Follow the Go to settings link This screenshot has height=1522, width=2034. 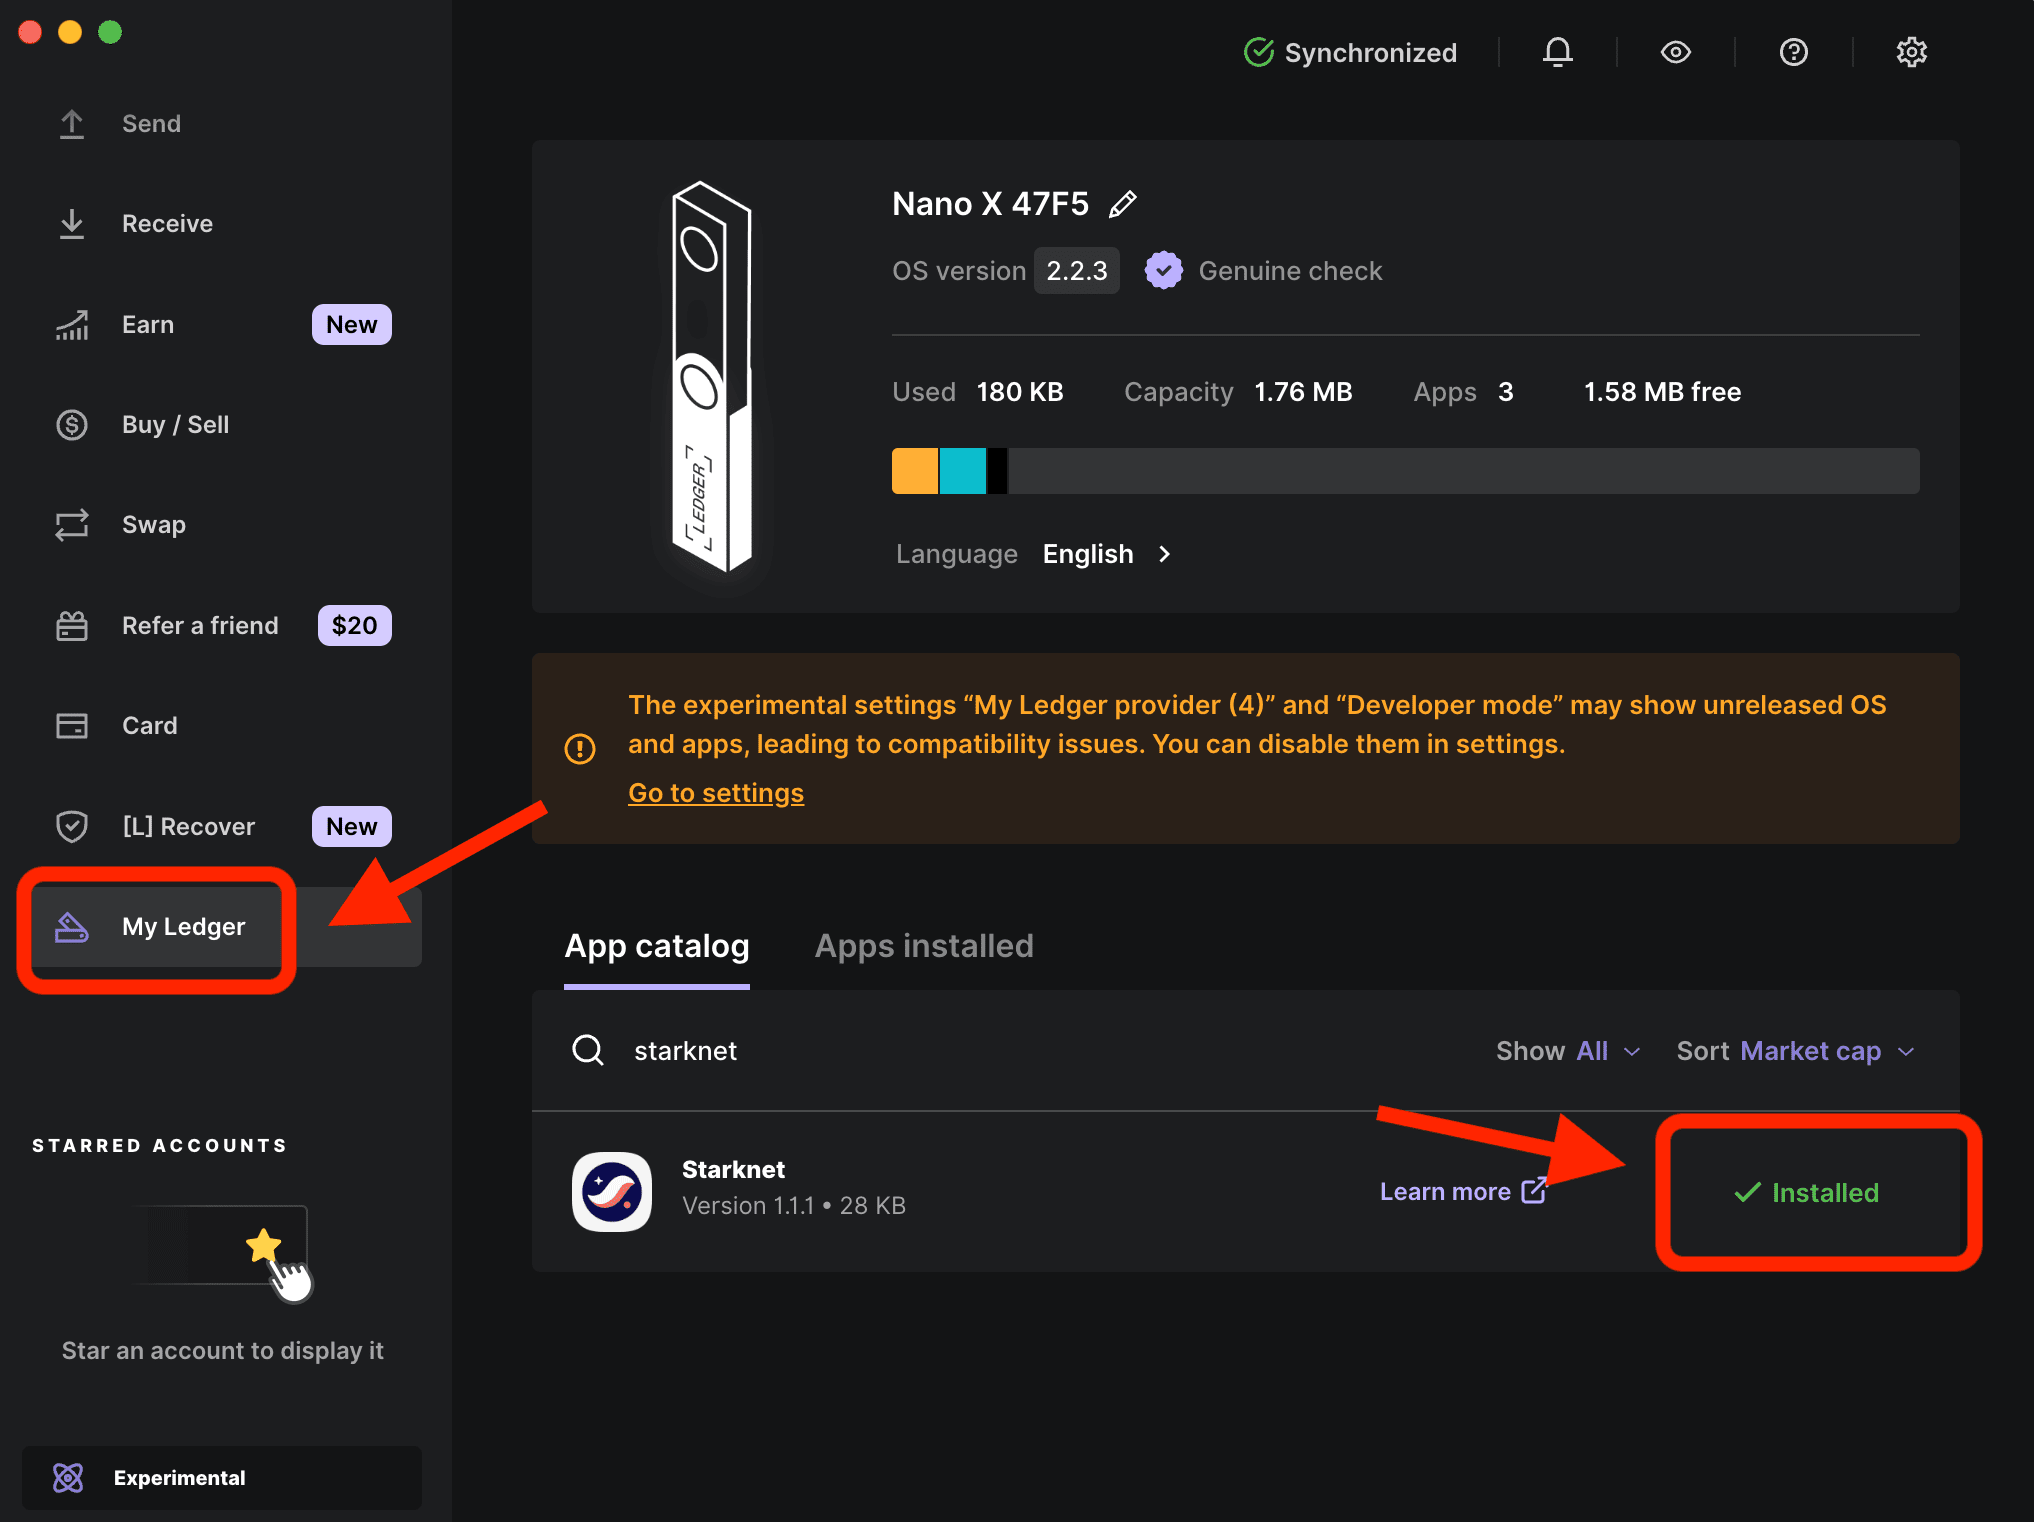pyautogui.click(x=715, y=793)
